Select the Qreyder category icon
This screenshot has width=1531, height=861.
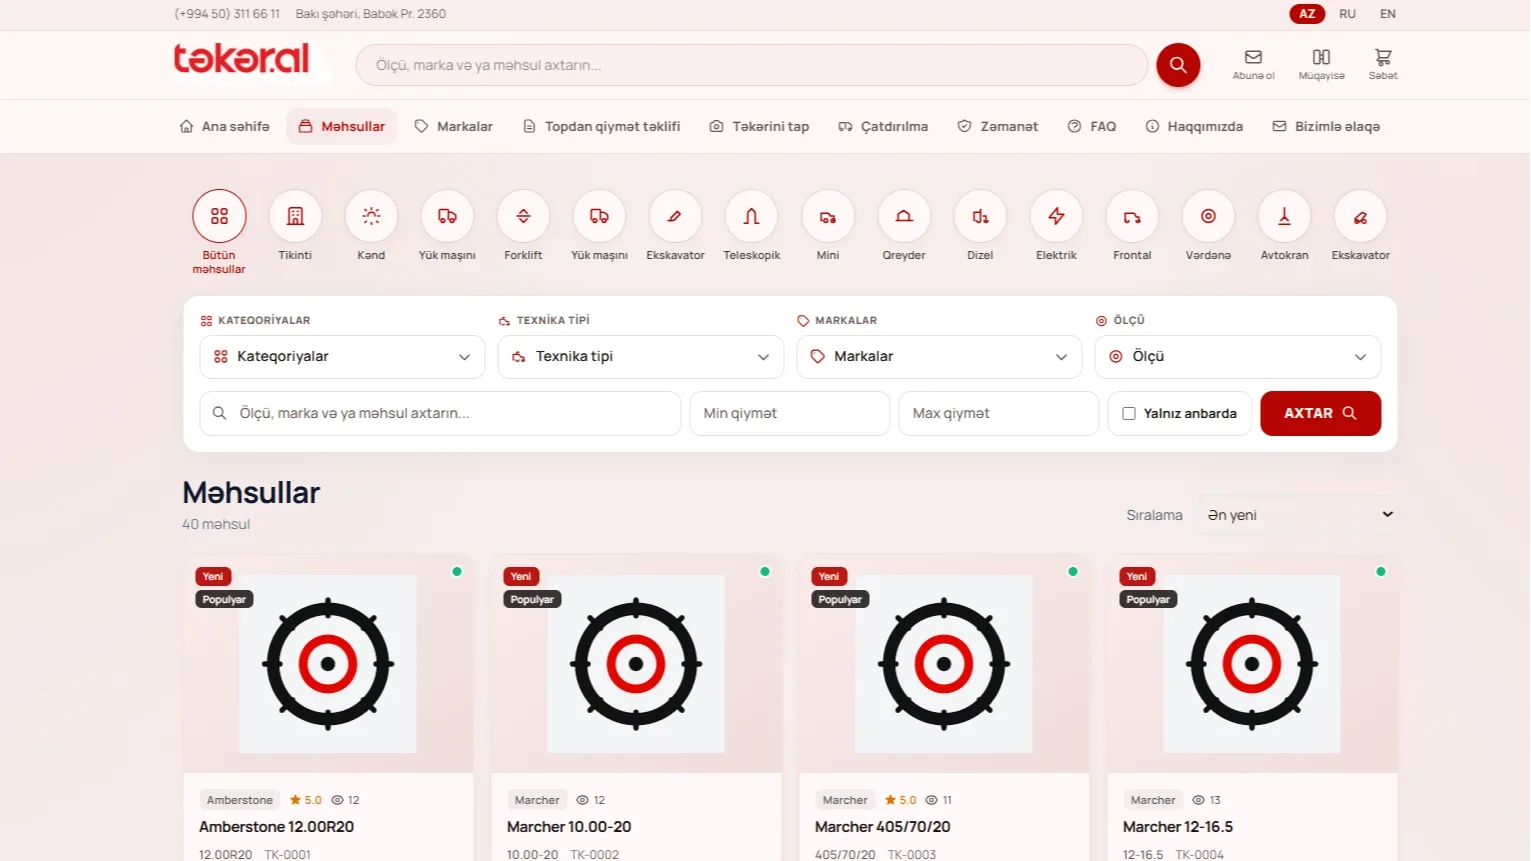pyautogui.click(x=904, y=216)
